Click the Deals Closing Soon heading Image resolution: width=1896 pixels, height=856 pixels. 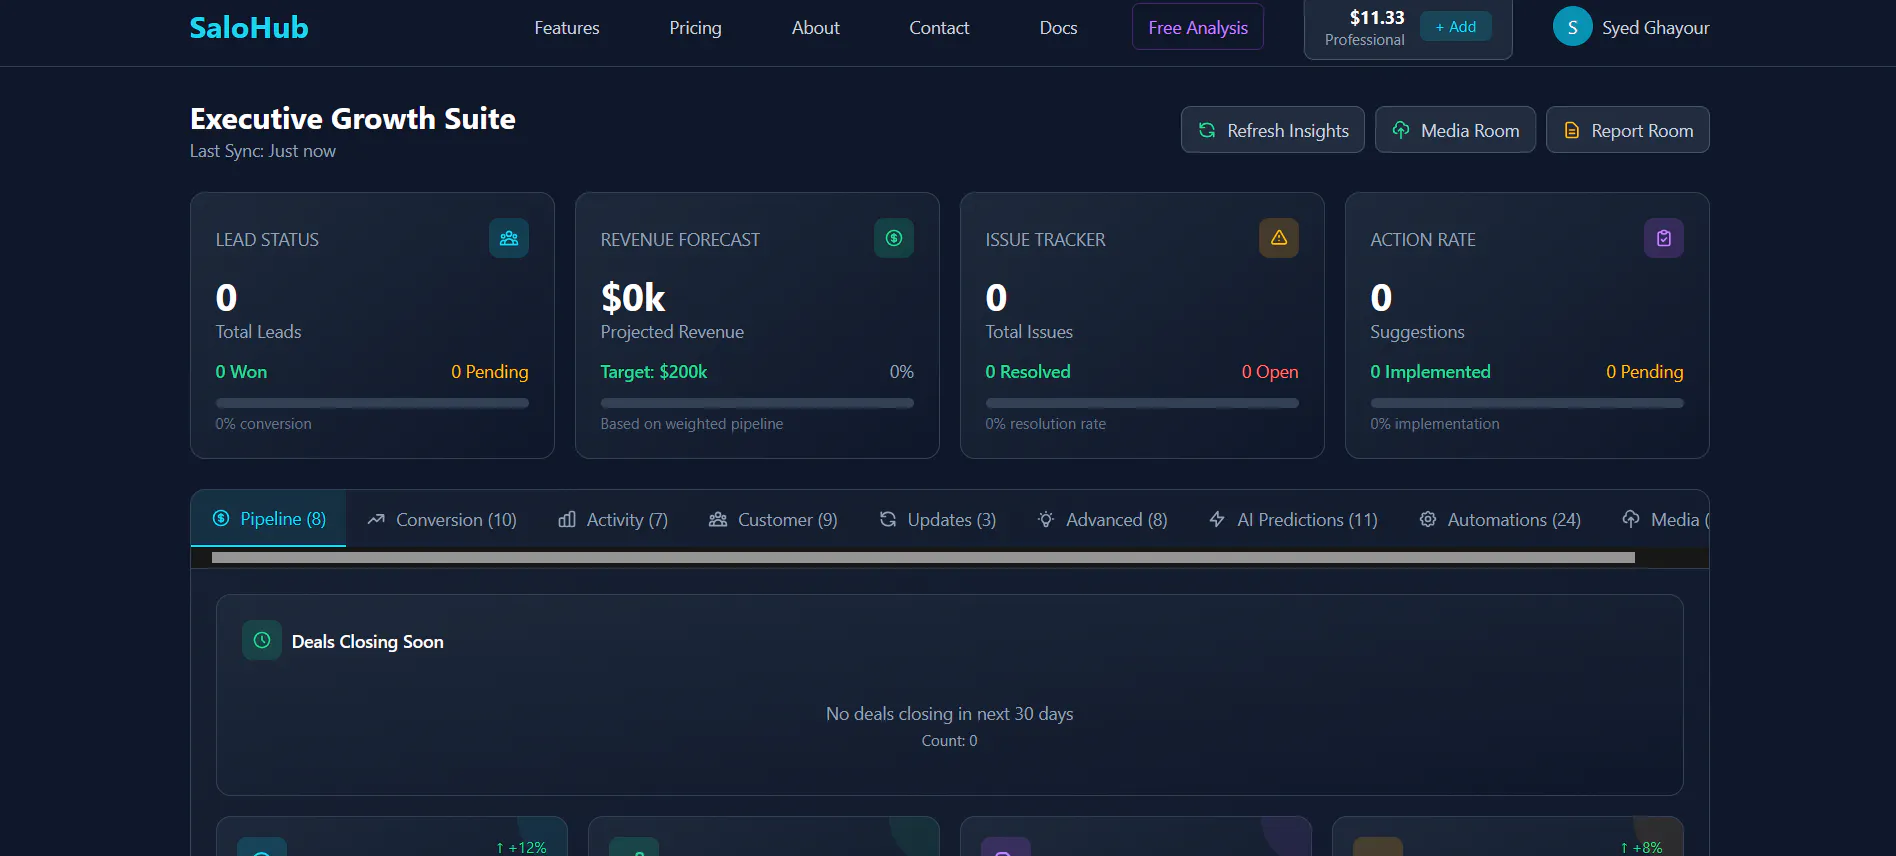coord(367,642)
